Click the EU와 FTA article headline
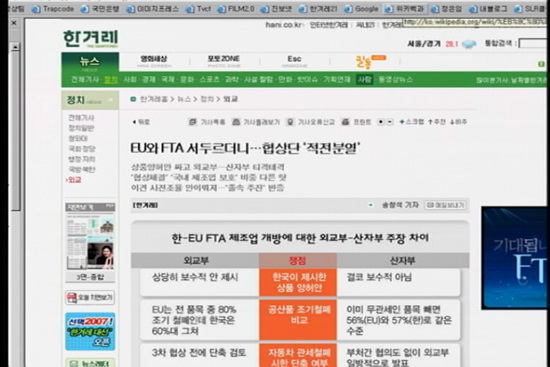 tap(245, 148)
